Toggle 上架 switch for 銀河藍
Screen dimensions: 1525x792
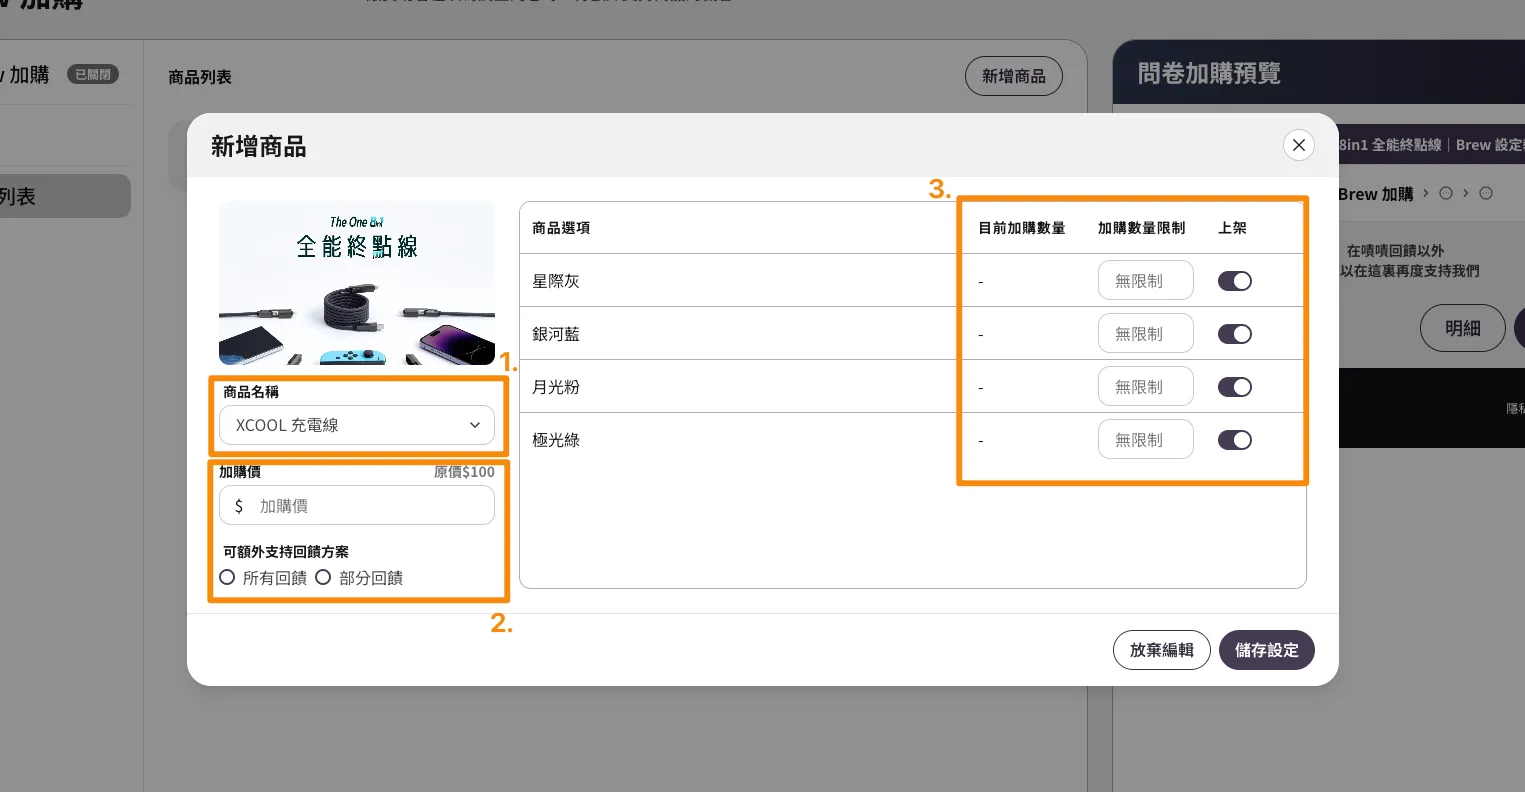tap(1234, 334)
